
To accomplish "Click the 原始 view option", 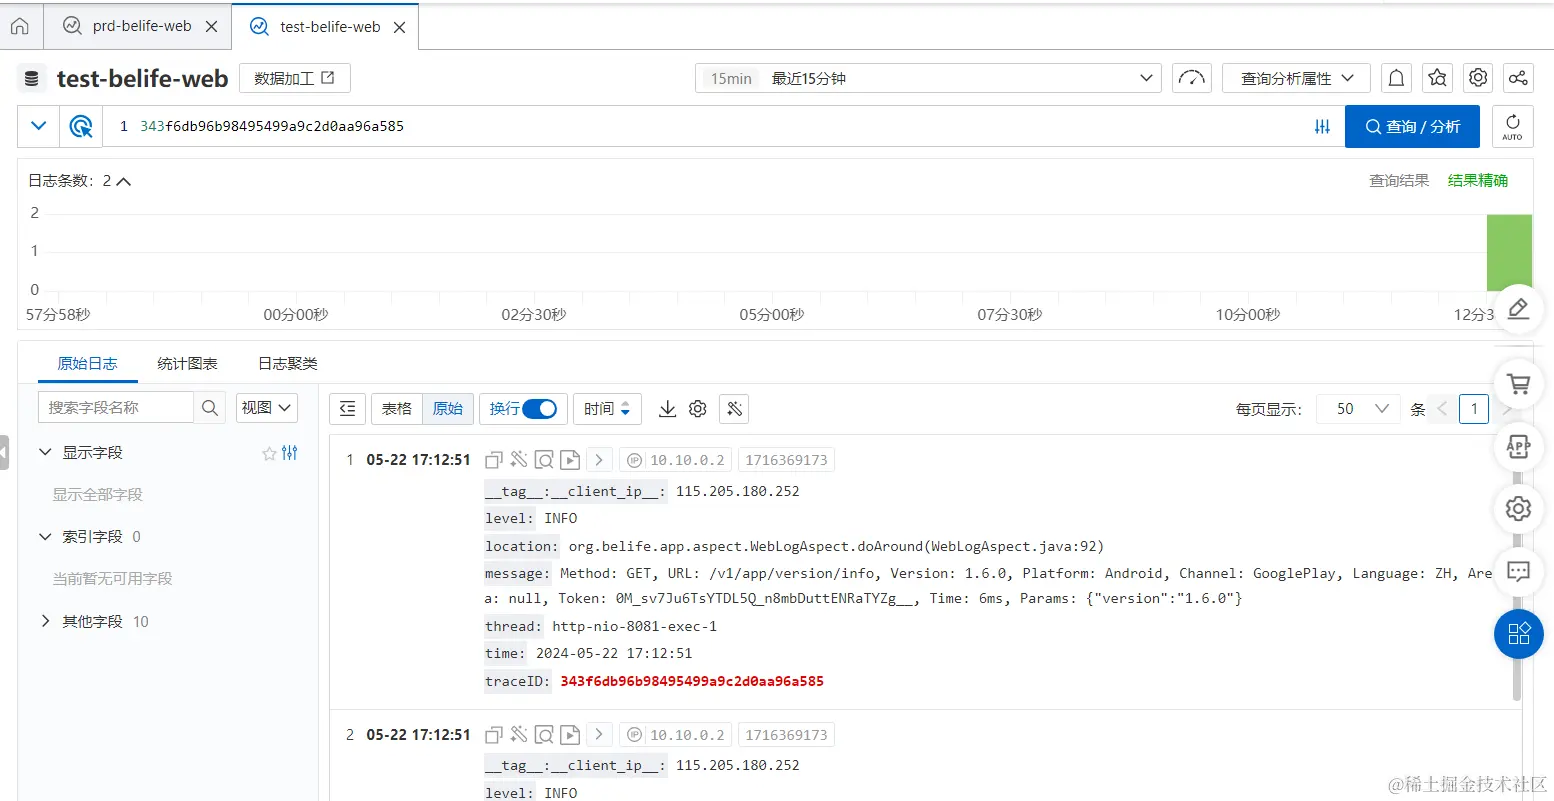I will tap(447, 408).
